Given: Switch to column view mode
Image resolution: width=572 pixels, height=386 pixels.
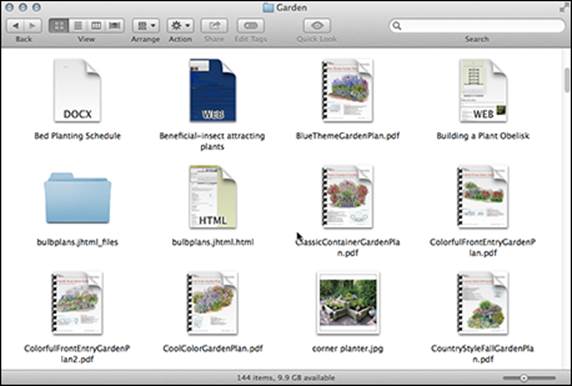Looking at the screenshot, I should pos(96,26).
